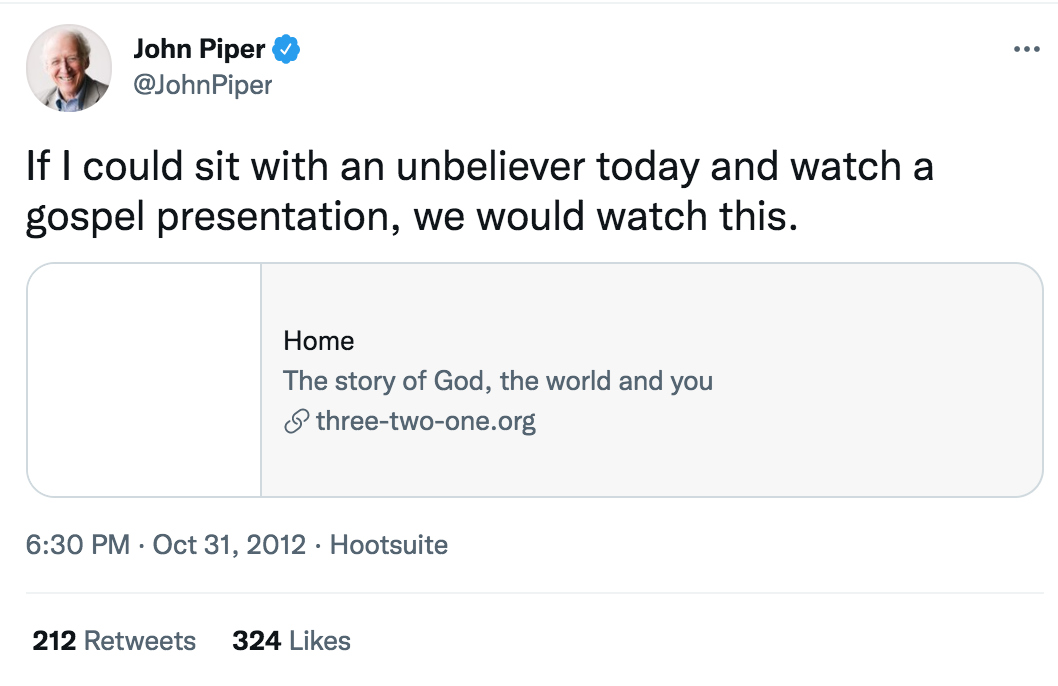Click the word unbeliever in tweet
The height and width of the screenshot is (686, 1058).
pos(491,166)
